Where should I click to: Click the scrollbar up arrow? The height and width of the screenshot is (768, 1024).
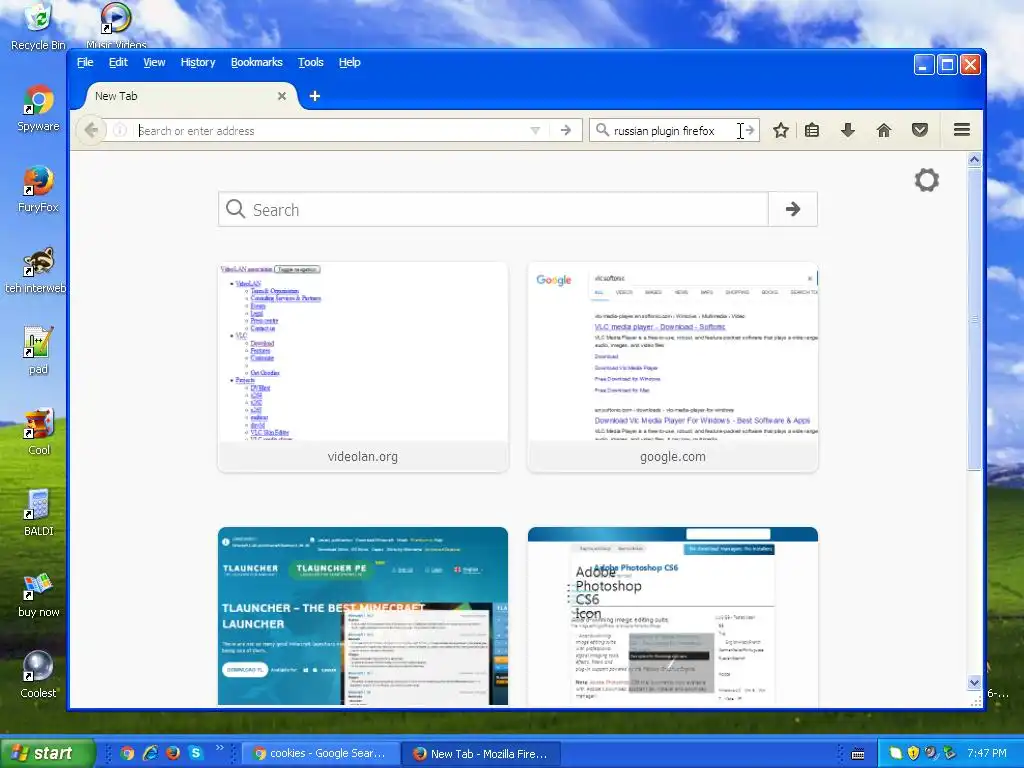tap(974, 159)
